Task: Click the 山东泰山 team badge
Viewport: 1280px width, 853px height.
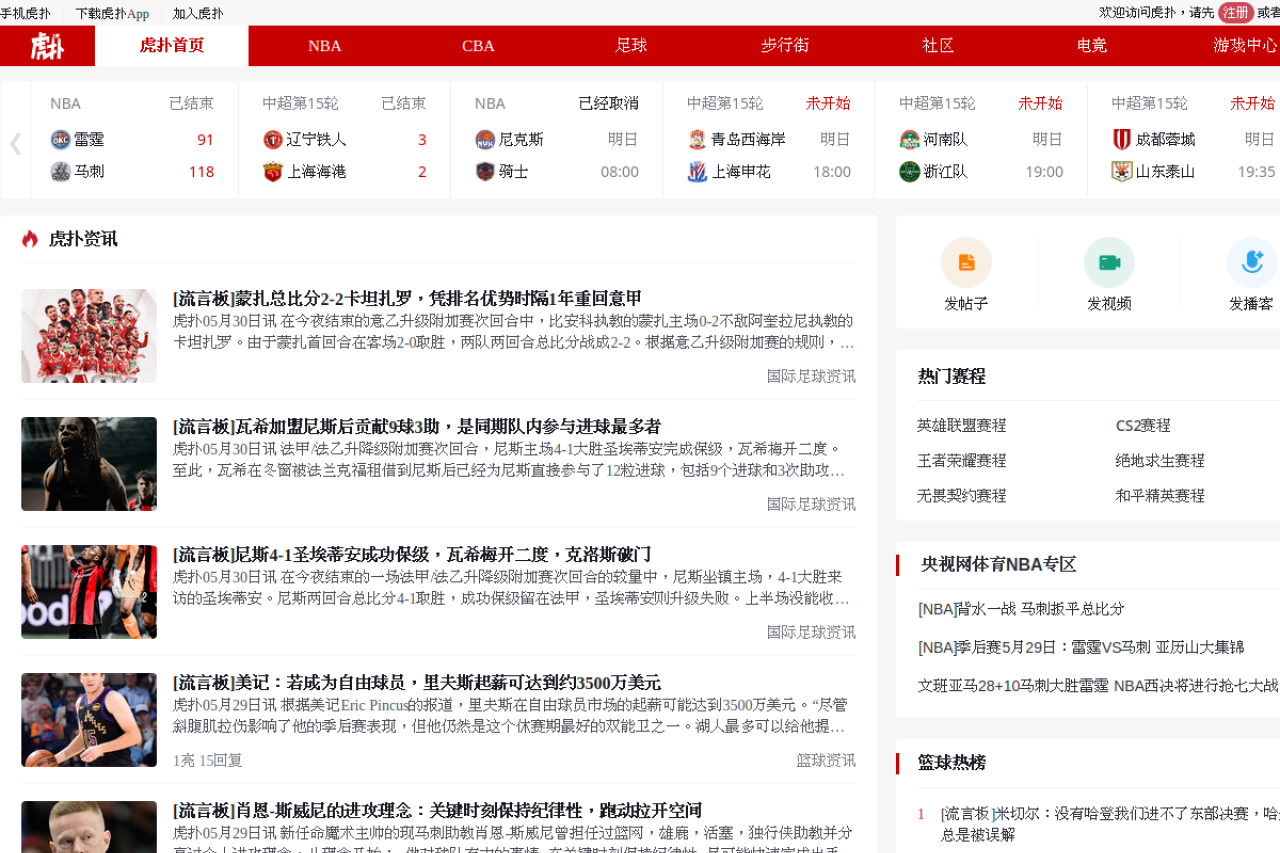Action: click(1122, 172)
